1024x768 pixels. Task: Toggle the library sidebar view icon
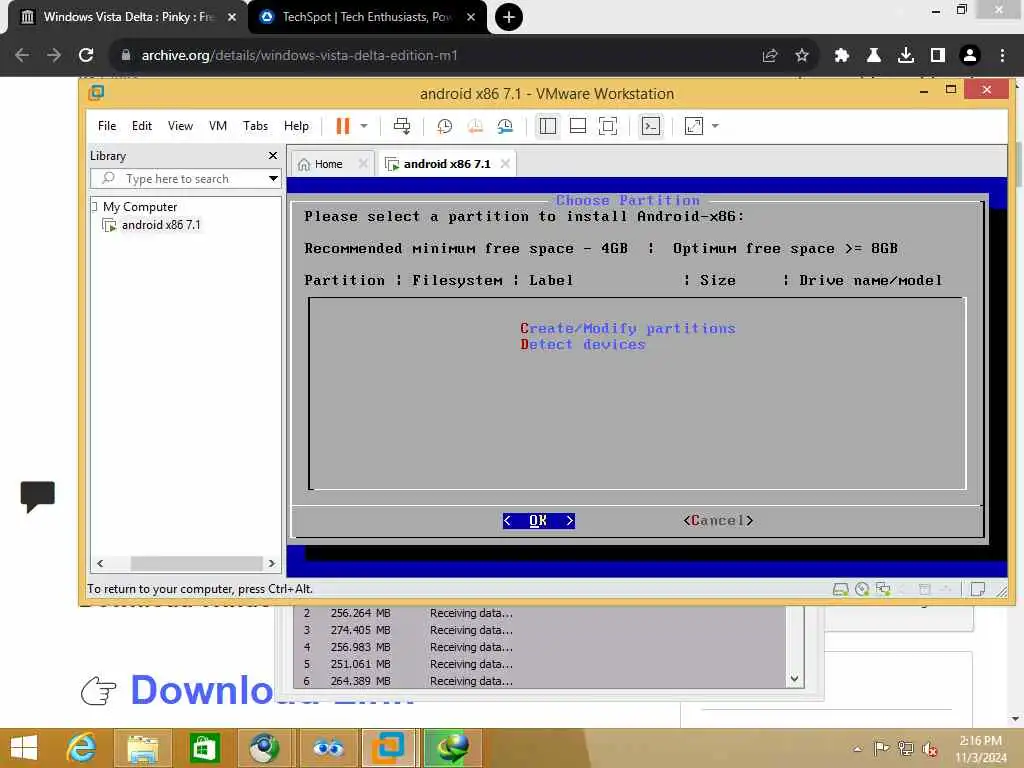pyautogui.click(x=548, y=126)
